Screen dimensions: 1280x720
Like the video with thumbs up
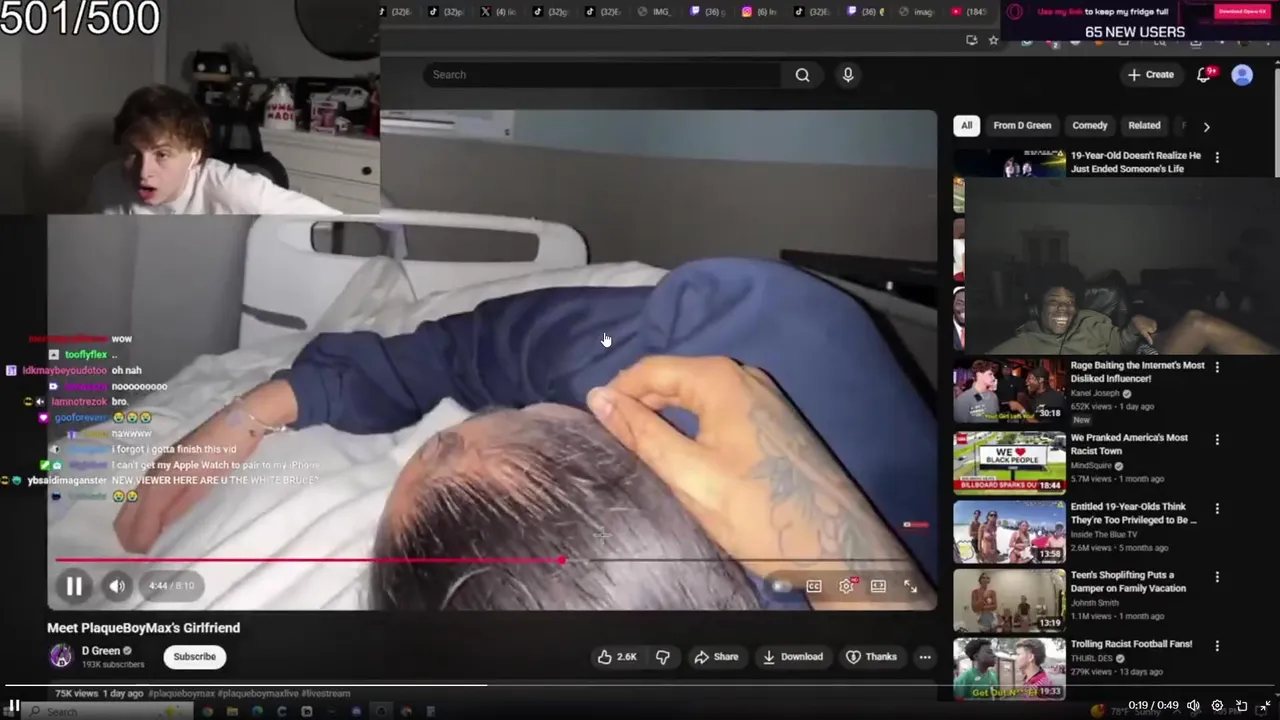pyautogui.click(x=617, y=657)
